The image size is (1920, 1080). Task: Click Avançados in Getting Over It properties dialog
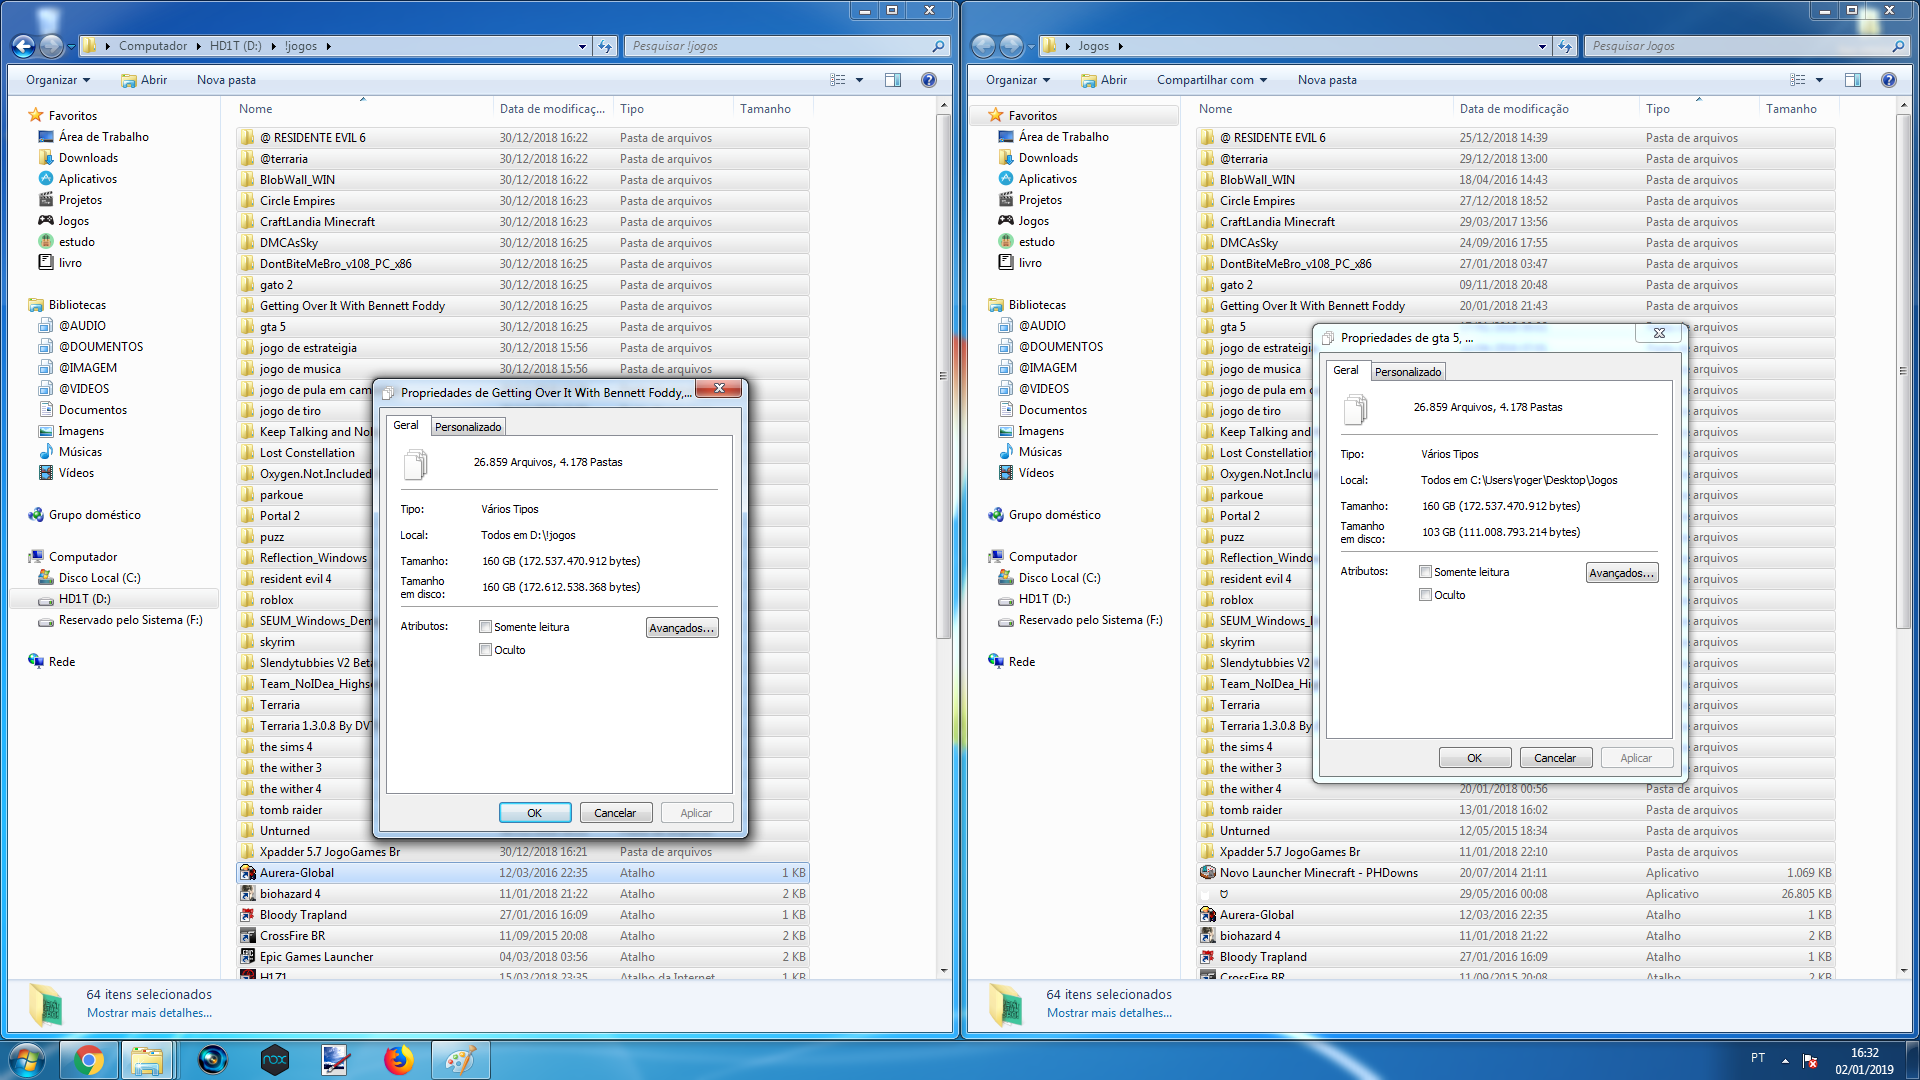click(682, 628)
